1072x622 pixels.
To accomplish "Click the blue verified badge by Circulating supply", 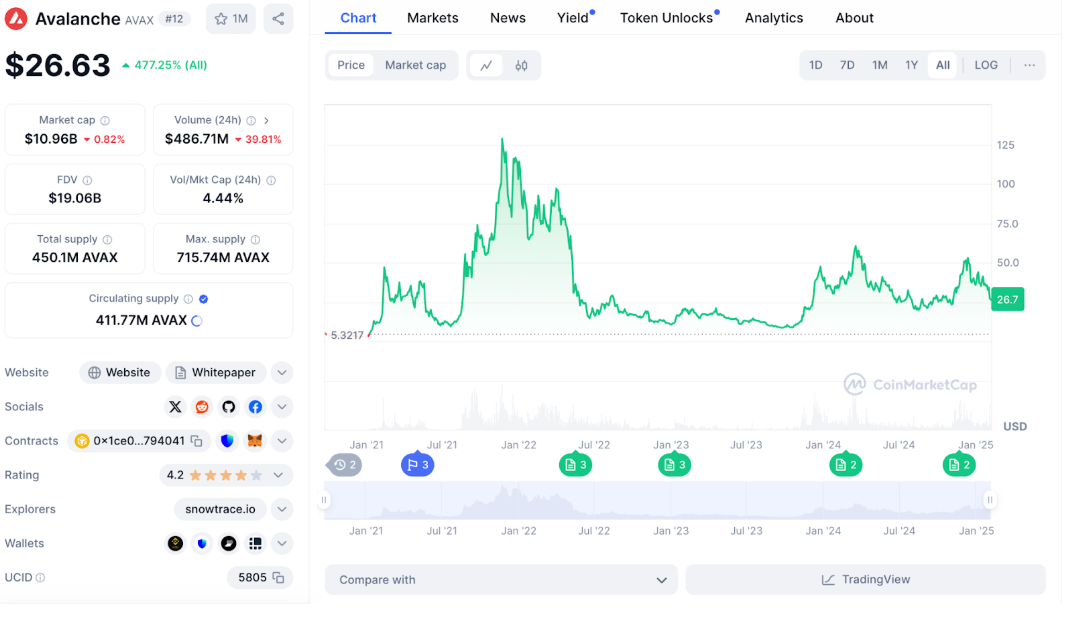I will click(204, 299).
